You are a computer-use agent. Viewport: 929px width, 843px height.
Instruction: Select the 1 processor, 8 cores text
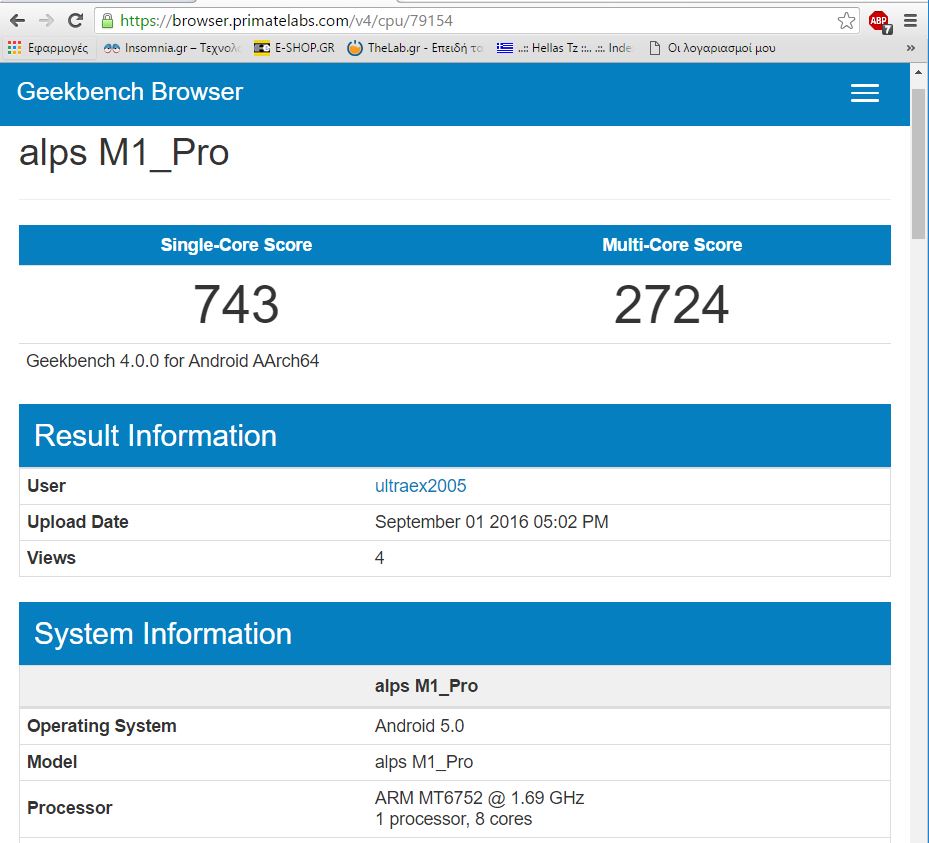click(x=453, y=819)
